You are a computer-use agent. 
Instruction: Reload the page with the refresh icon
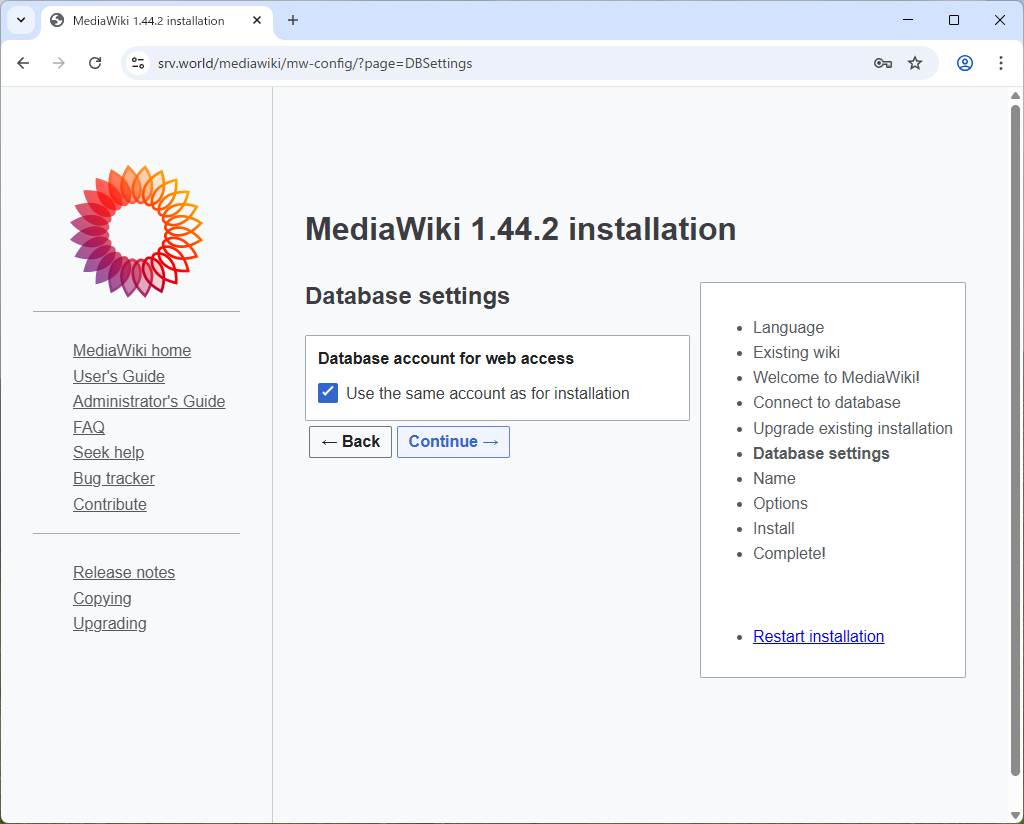(x=95, y=63)
